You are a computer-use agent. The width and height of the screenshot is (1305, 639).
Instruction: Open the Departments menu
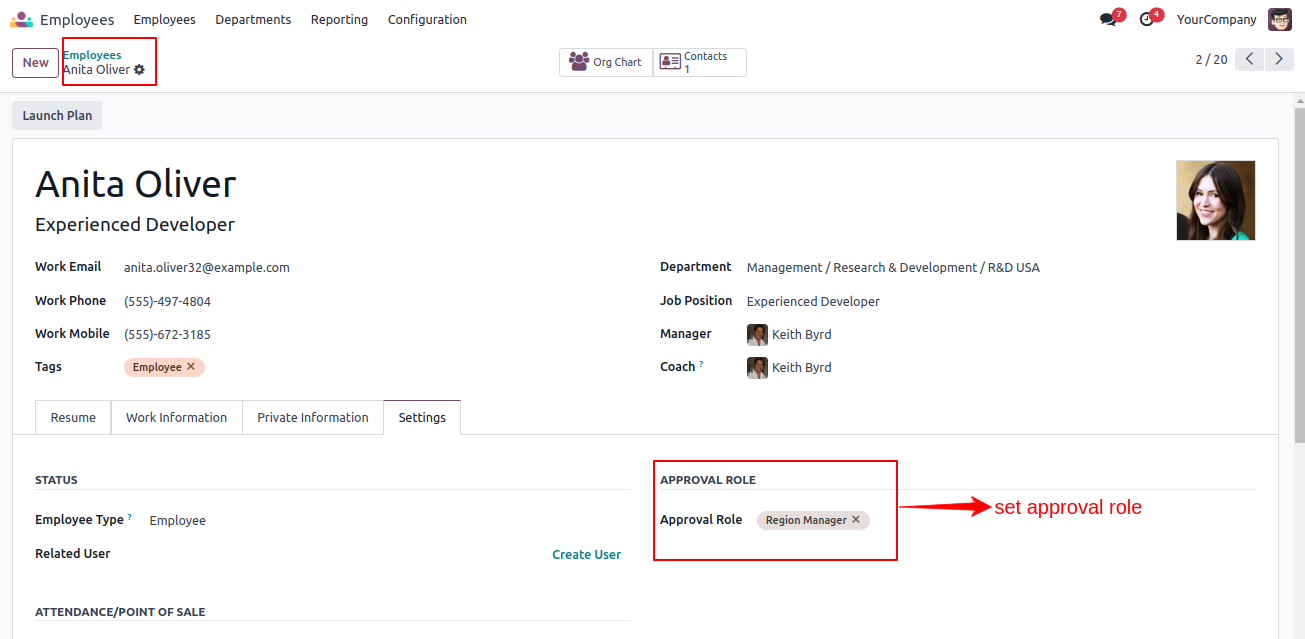[x=253, y=19]
